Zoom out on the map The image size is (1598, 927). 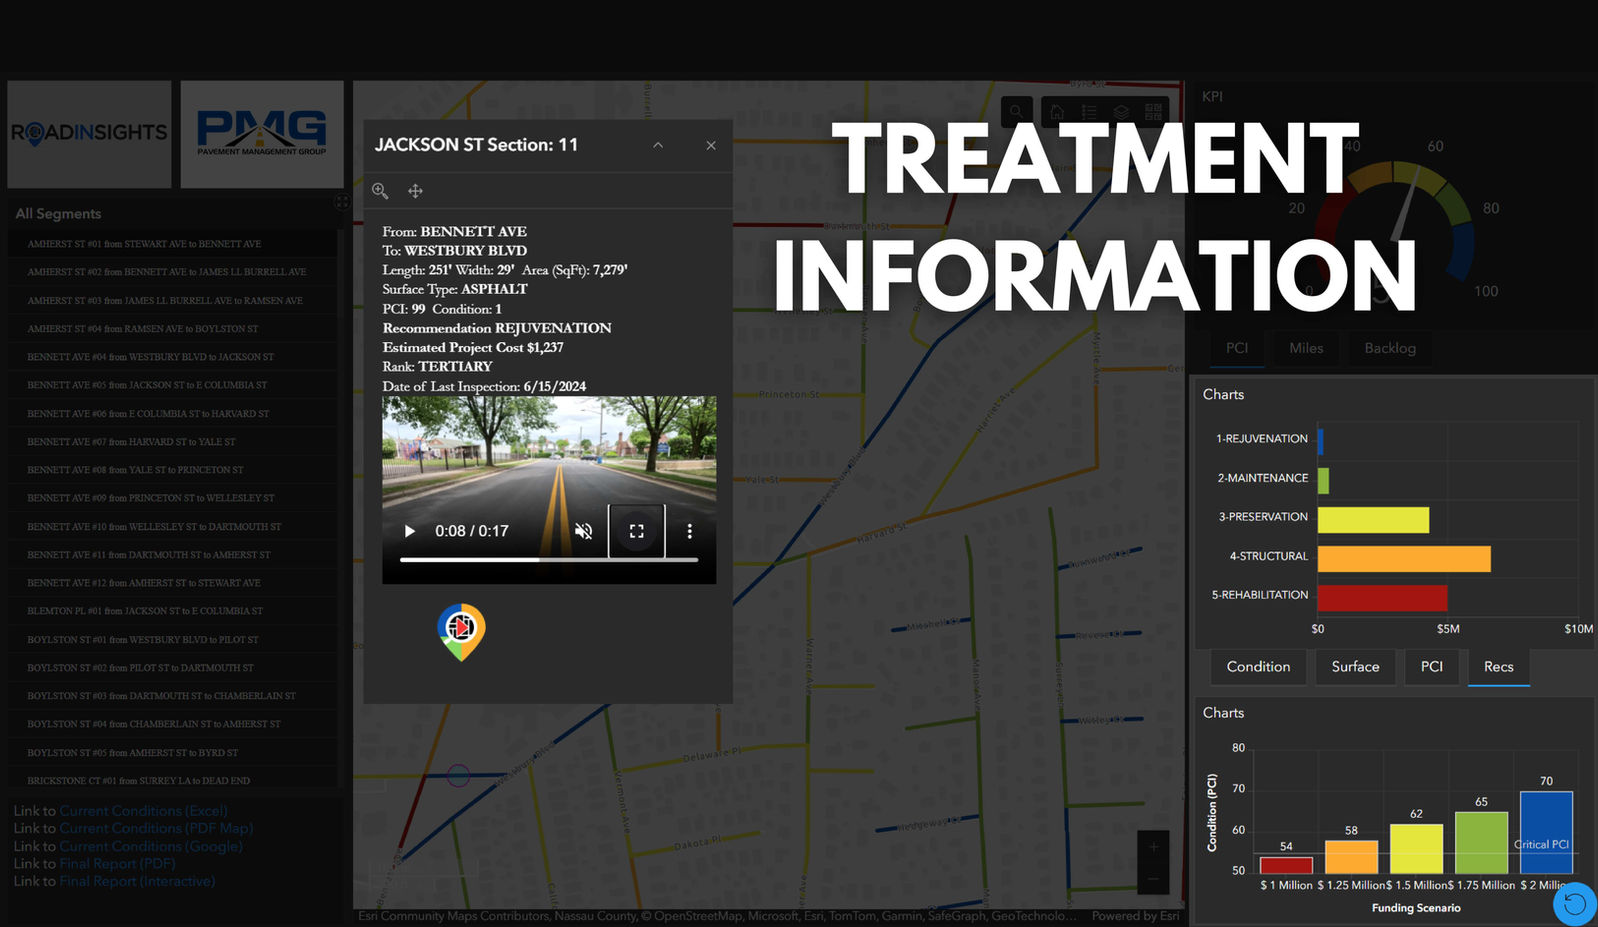pyautogui.click(x=1153, y=879)
